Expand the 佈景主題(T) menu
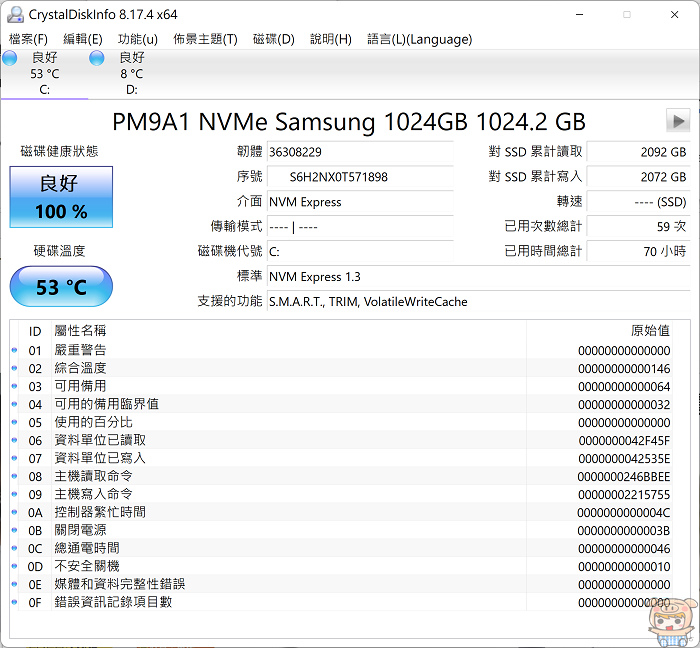Screen dimensions: 700x648 click(x=205, y=39)
